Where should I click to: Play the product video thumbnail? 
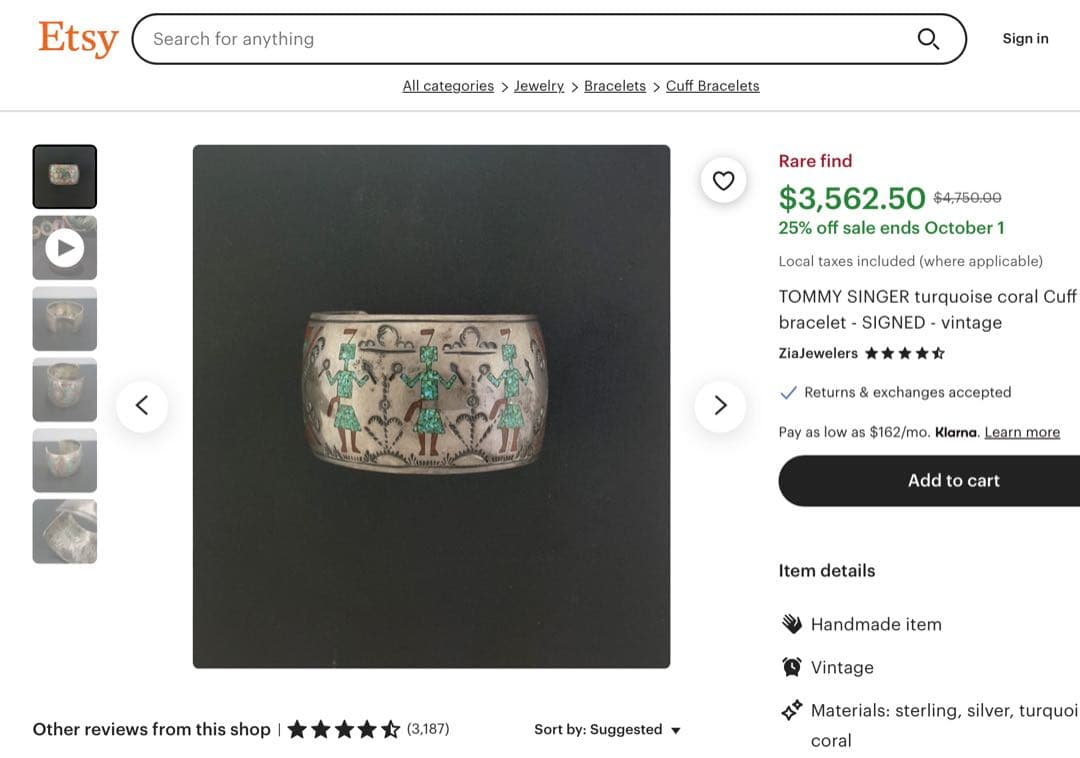(65, 248)
